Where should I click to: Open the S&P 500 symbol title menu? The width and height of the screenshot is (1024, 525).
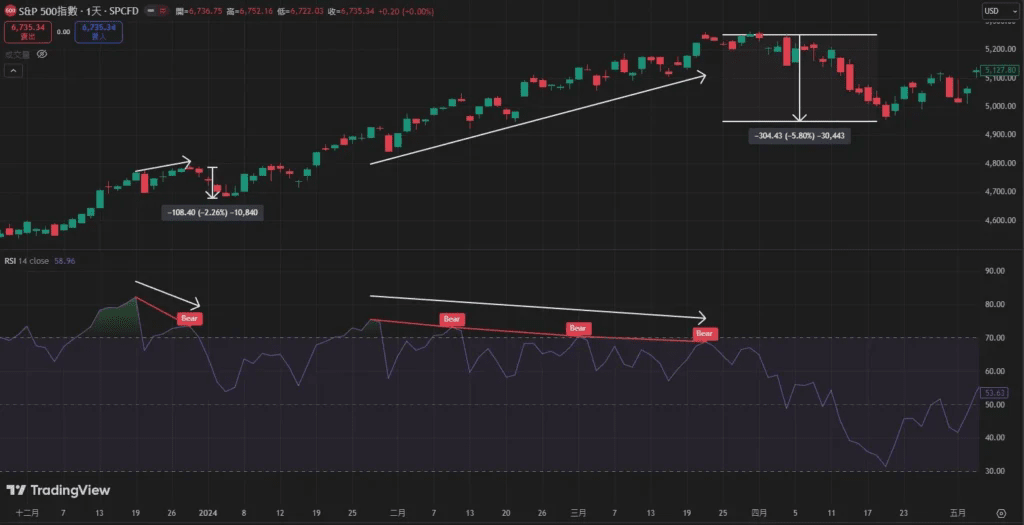(x=78, y=12)
